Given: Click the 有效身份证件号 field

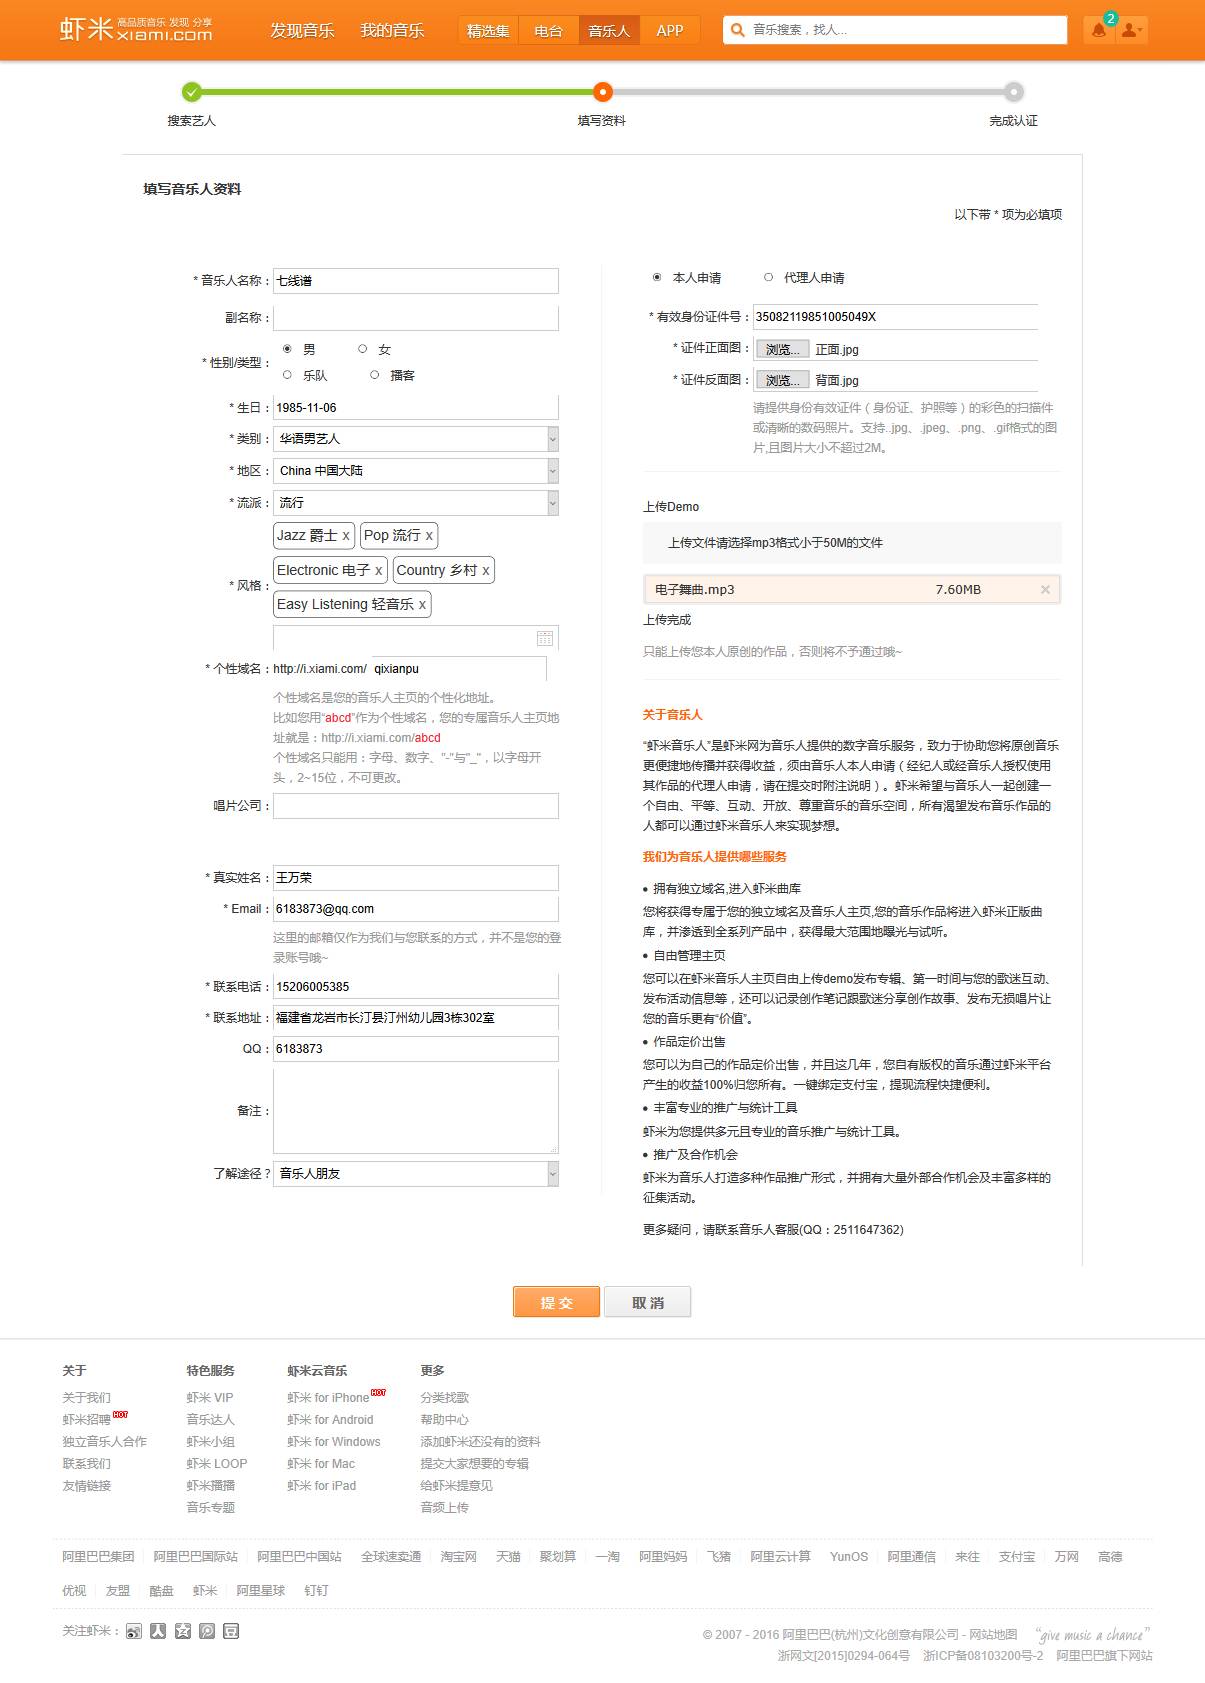Looking at the screenshot, I should [895, 317].
